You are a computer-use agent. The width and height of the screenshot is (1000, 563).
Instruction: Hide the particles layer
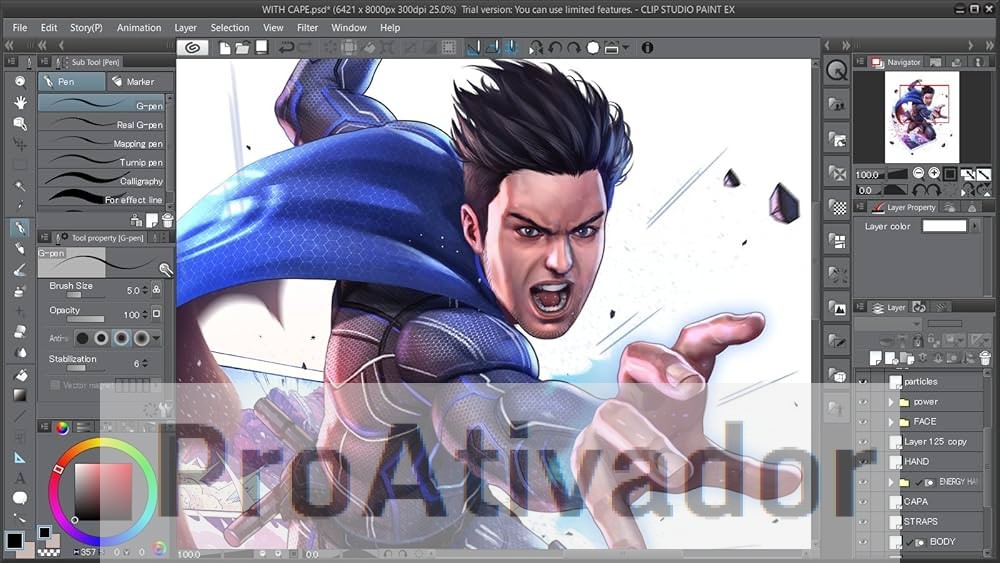[x=863, y=381]
